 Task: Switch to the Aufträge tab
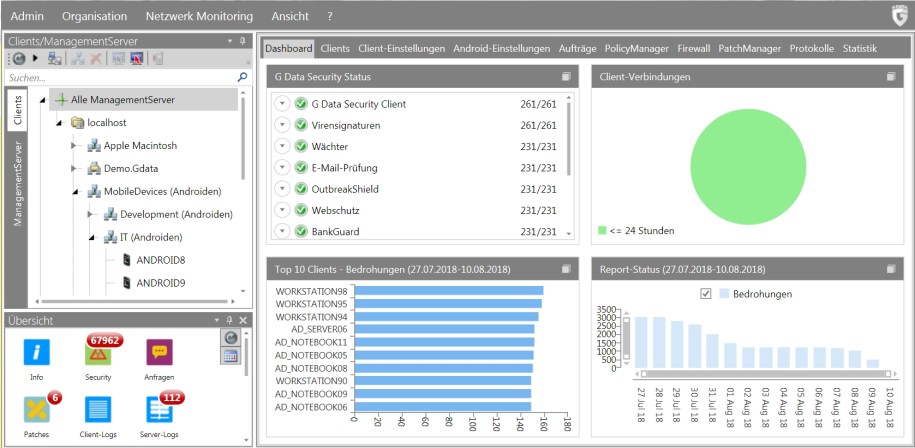pos(577,48)
